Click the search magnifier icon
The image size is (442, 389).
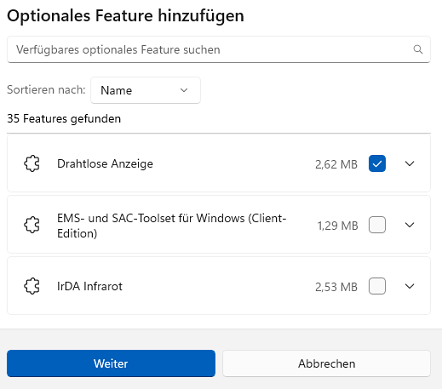[x=418, y=49]
